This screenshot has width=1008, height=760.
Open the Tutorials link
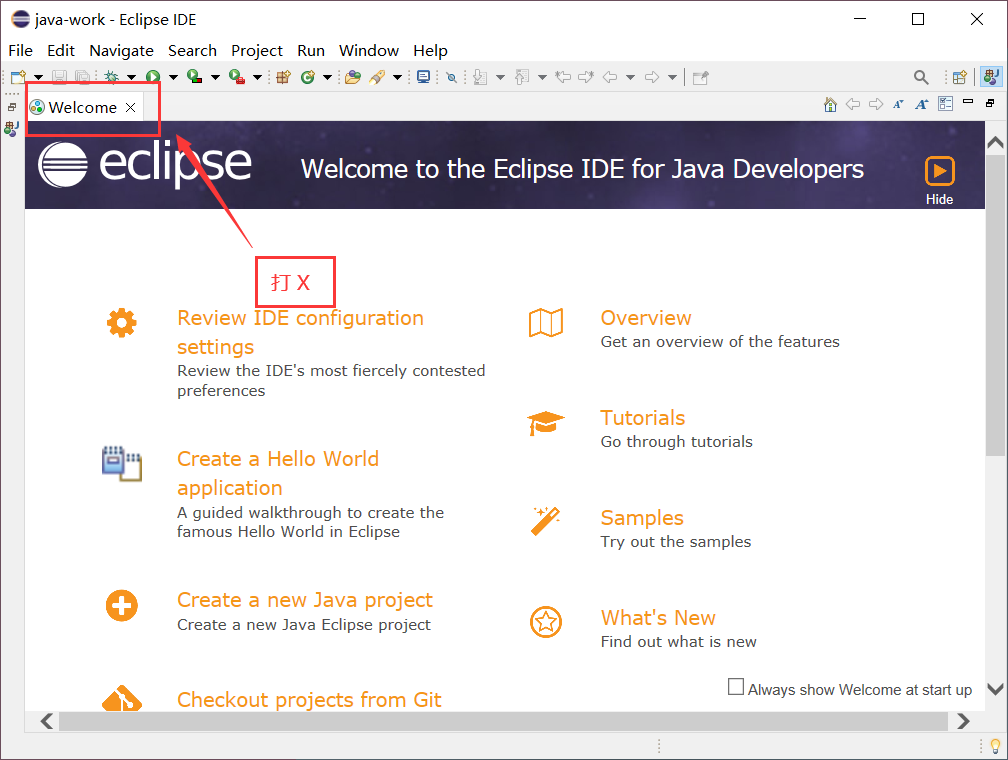tap(643, 417)
